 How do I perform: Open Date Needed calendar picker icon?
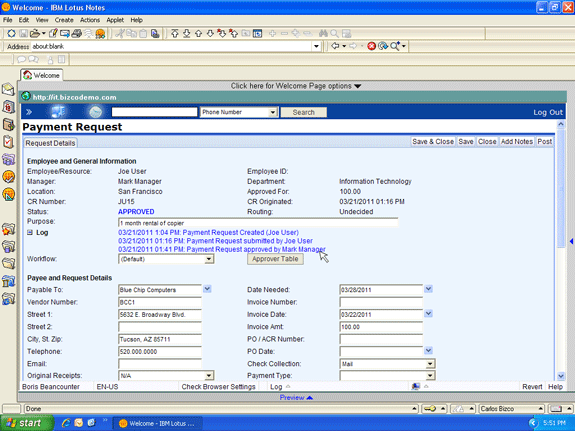tap(428, 289)
